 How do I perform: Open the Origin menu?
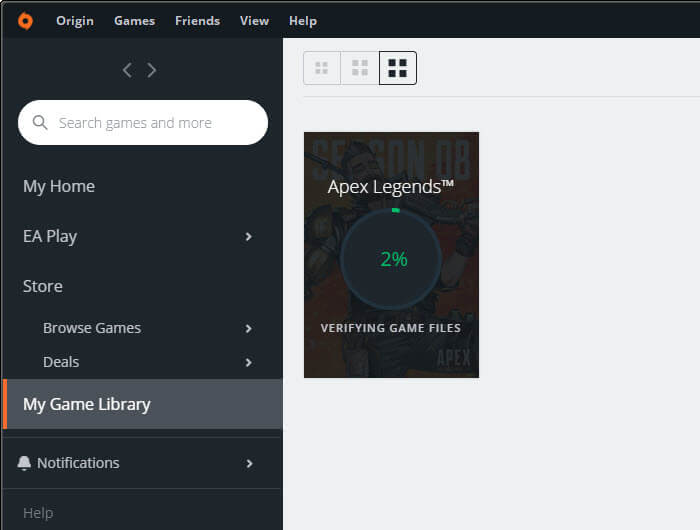(75, 21)
